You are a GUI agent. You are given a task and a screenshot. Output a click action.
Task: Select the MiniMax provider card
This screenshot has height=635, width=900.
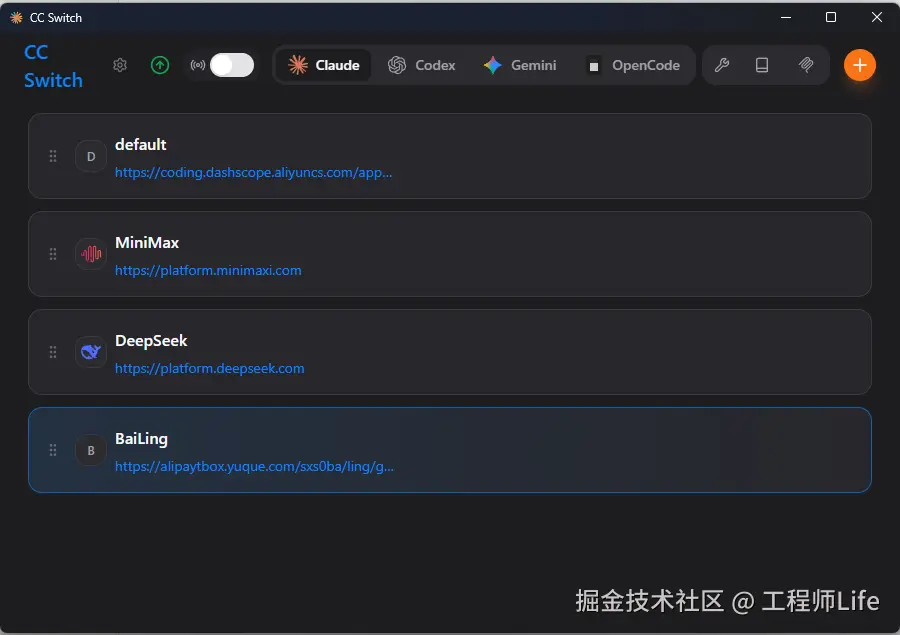coord(450,254)
